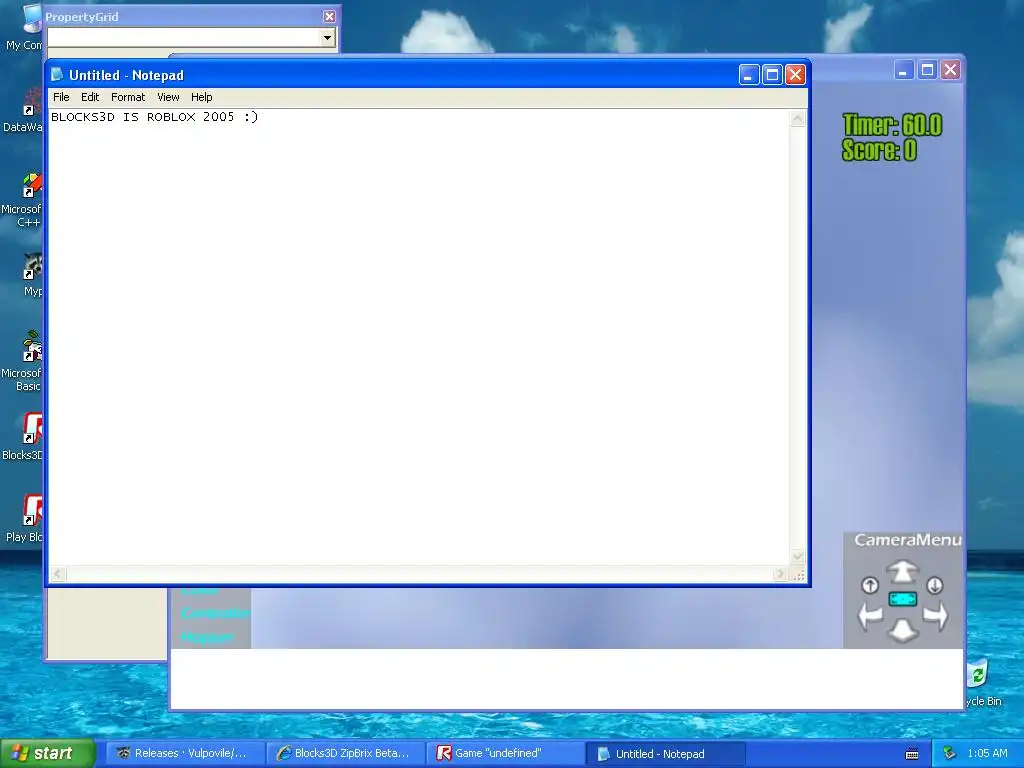Screen dimensions: 1024x768
Task: Maximize the Blocks3D game window
Action: tap(927, 70)
